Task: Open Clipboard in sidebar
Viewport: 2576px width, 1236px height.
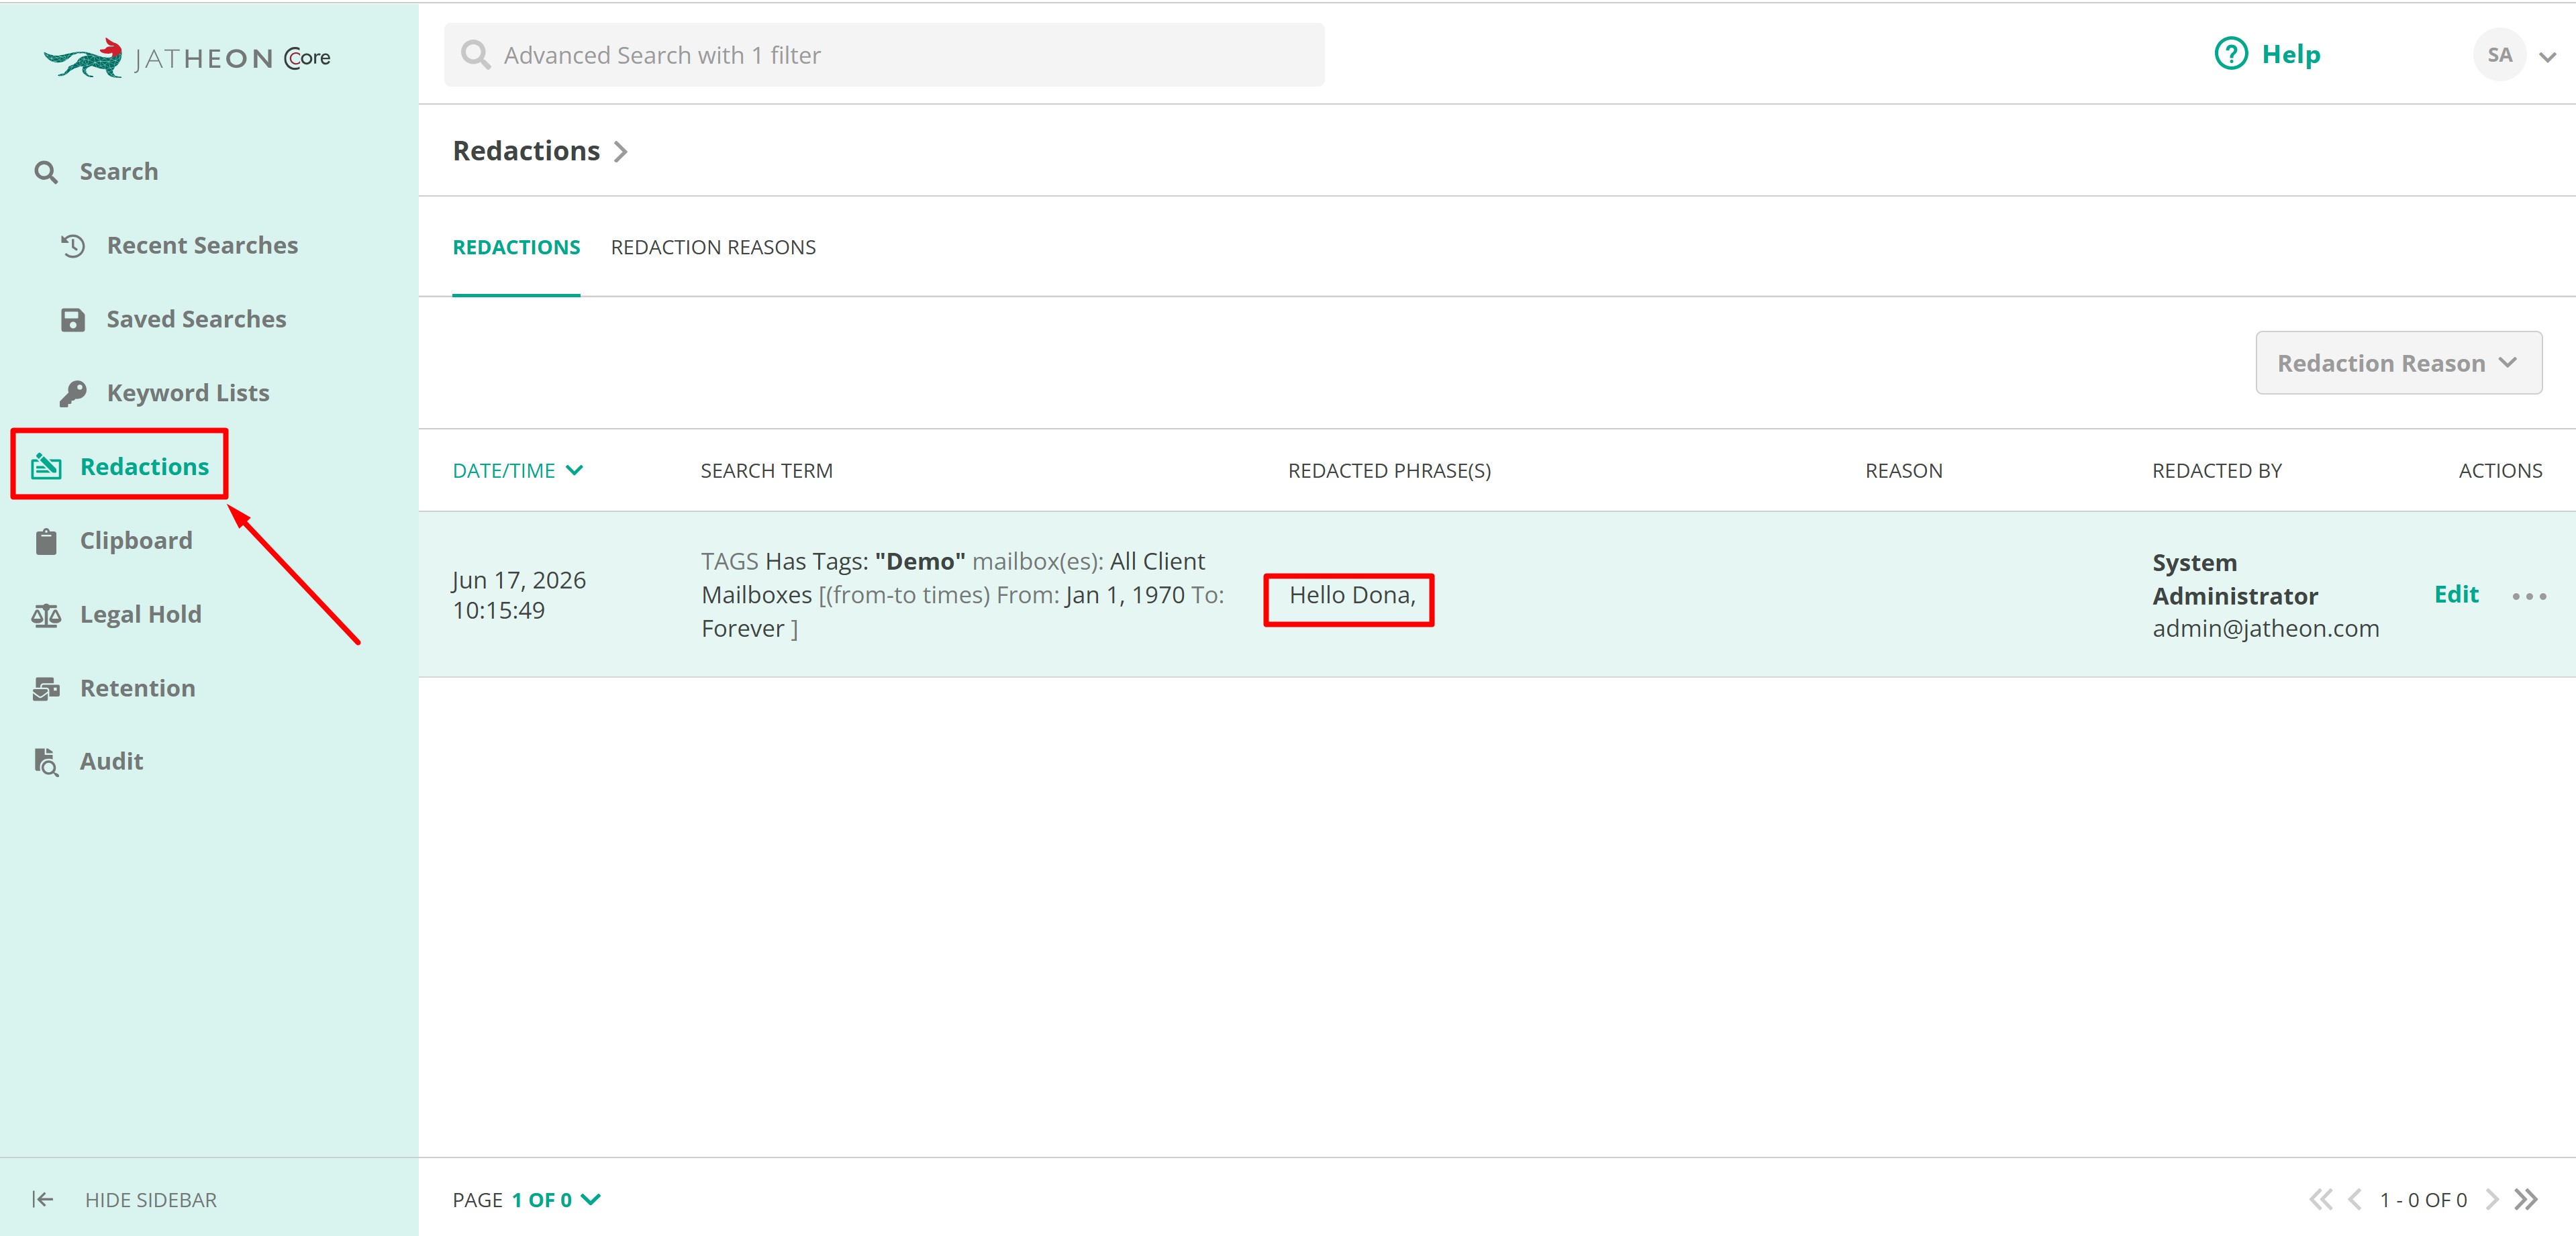Action: 136,541
